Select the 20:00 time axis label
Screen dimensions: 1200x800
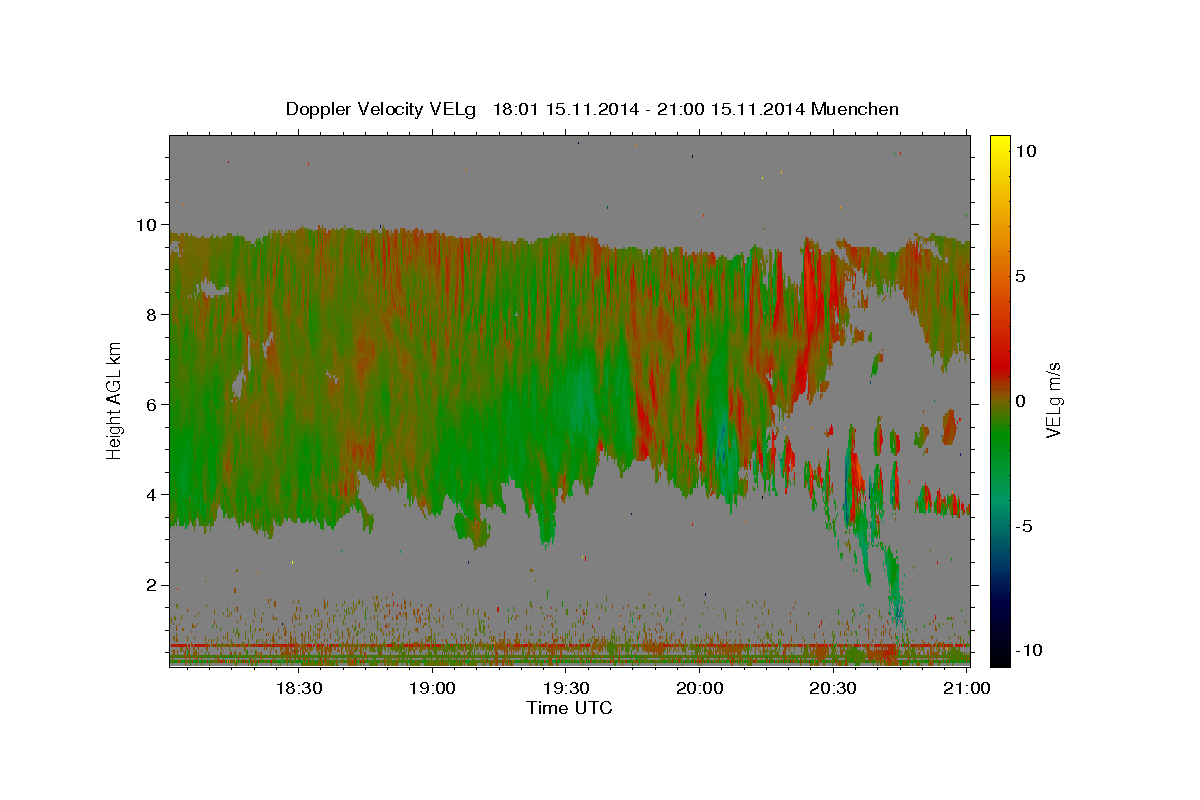[x=700, y=688]
